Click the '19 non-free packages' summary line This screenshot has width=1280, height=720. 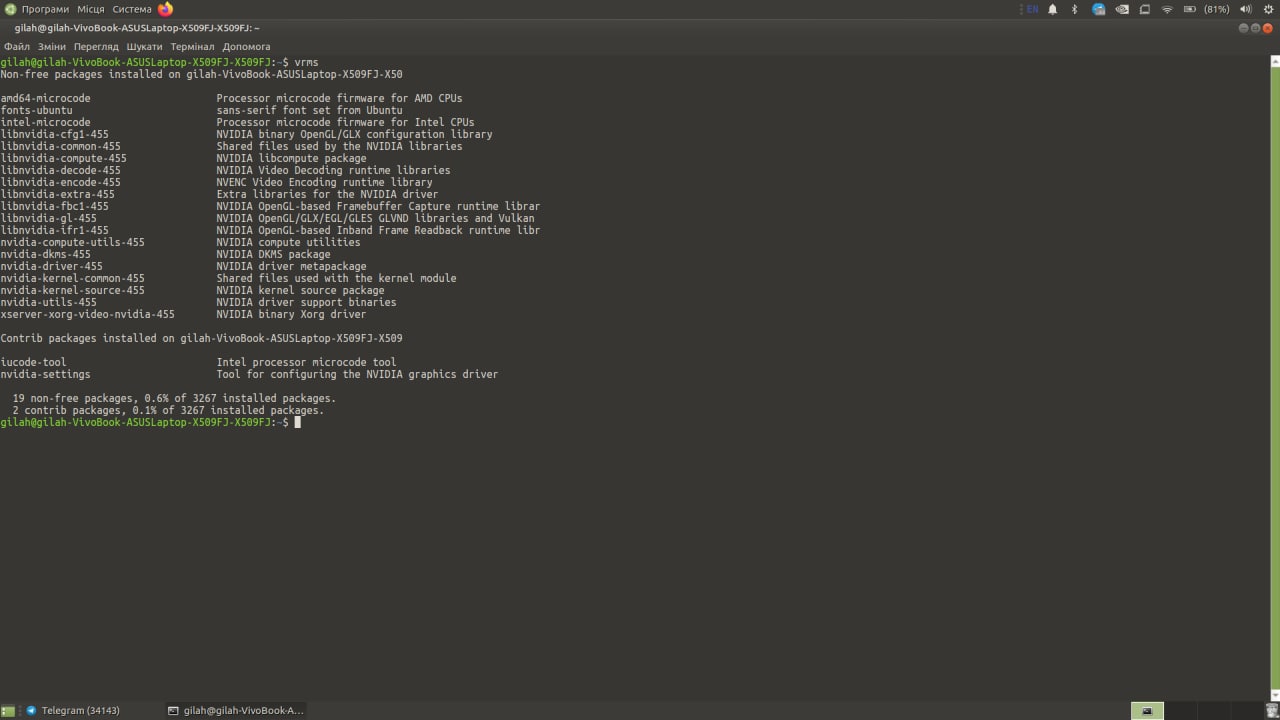coord(174,398)
